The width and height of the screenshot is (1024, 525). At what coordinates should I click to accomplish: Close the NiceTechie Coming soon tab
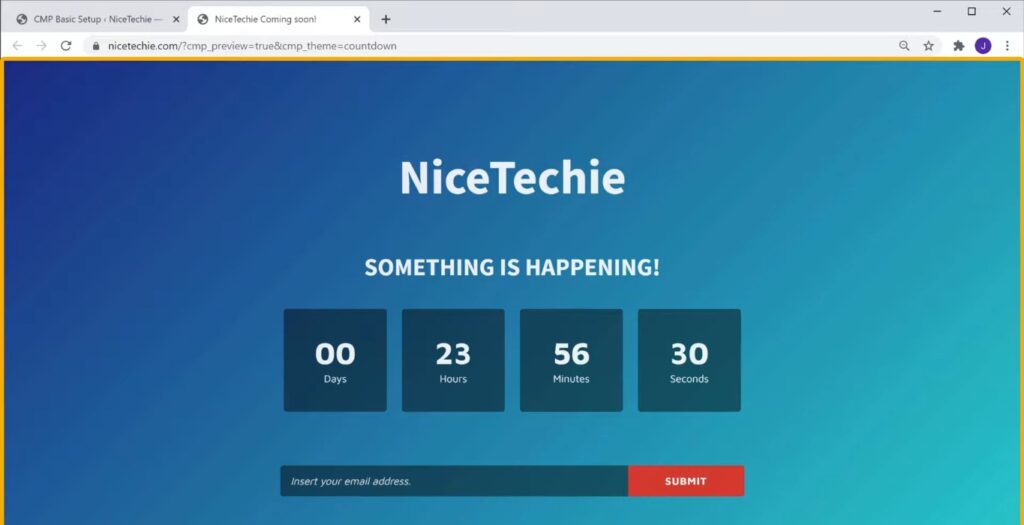pyautogui.click(x=357, y=20)
